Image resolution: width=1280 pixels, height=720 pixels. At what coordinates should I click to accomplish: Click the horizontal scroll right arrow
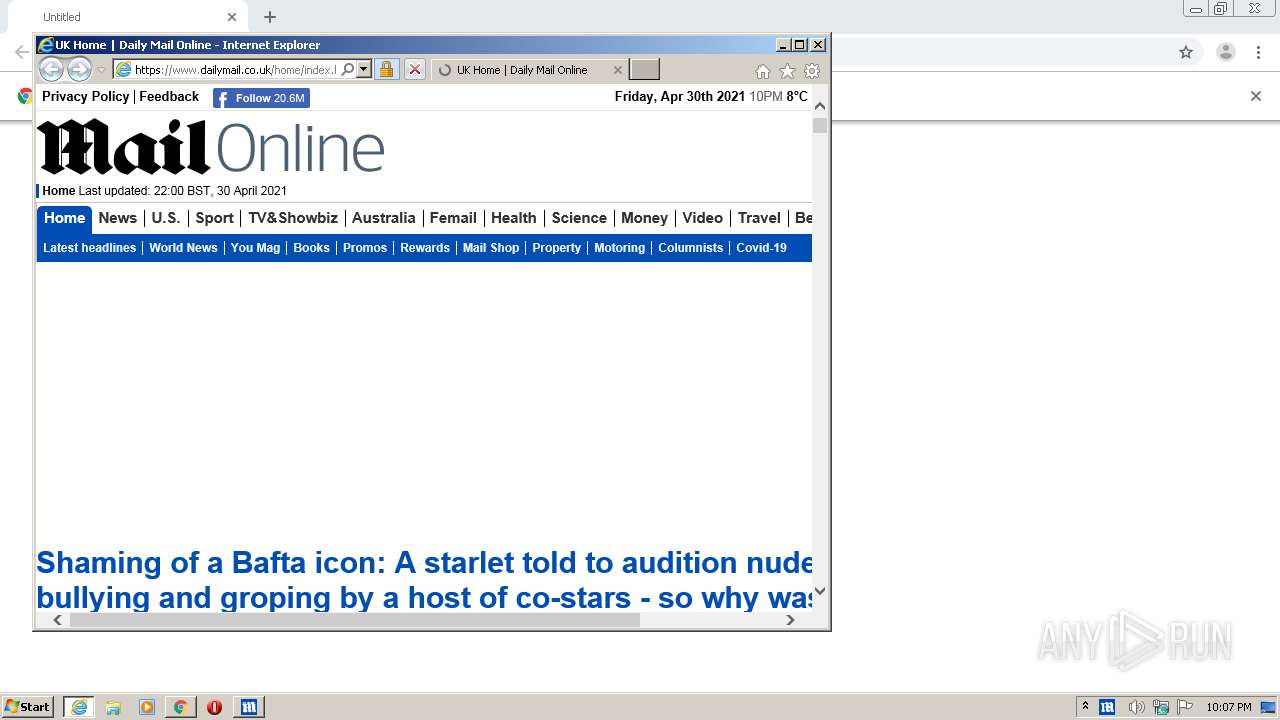[790, 620]
